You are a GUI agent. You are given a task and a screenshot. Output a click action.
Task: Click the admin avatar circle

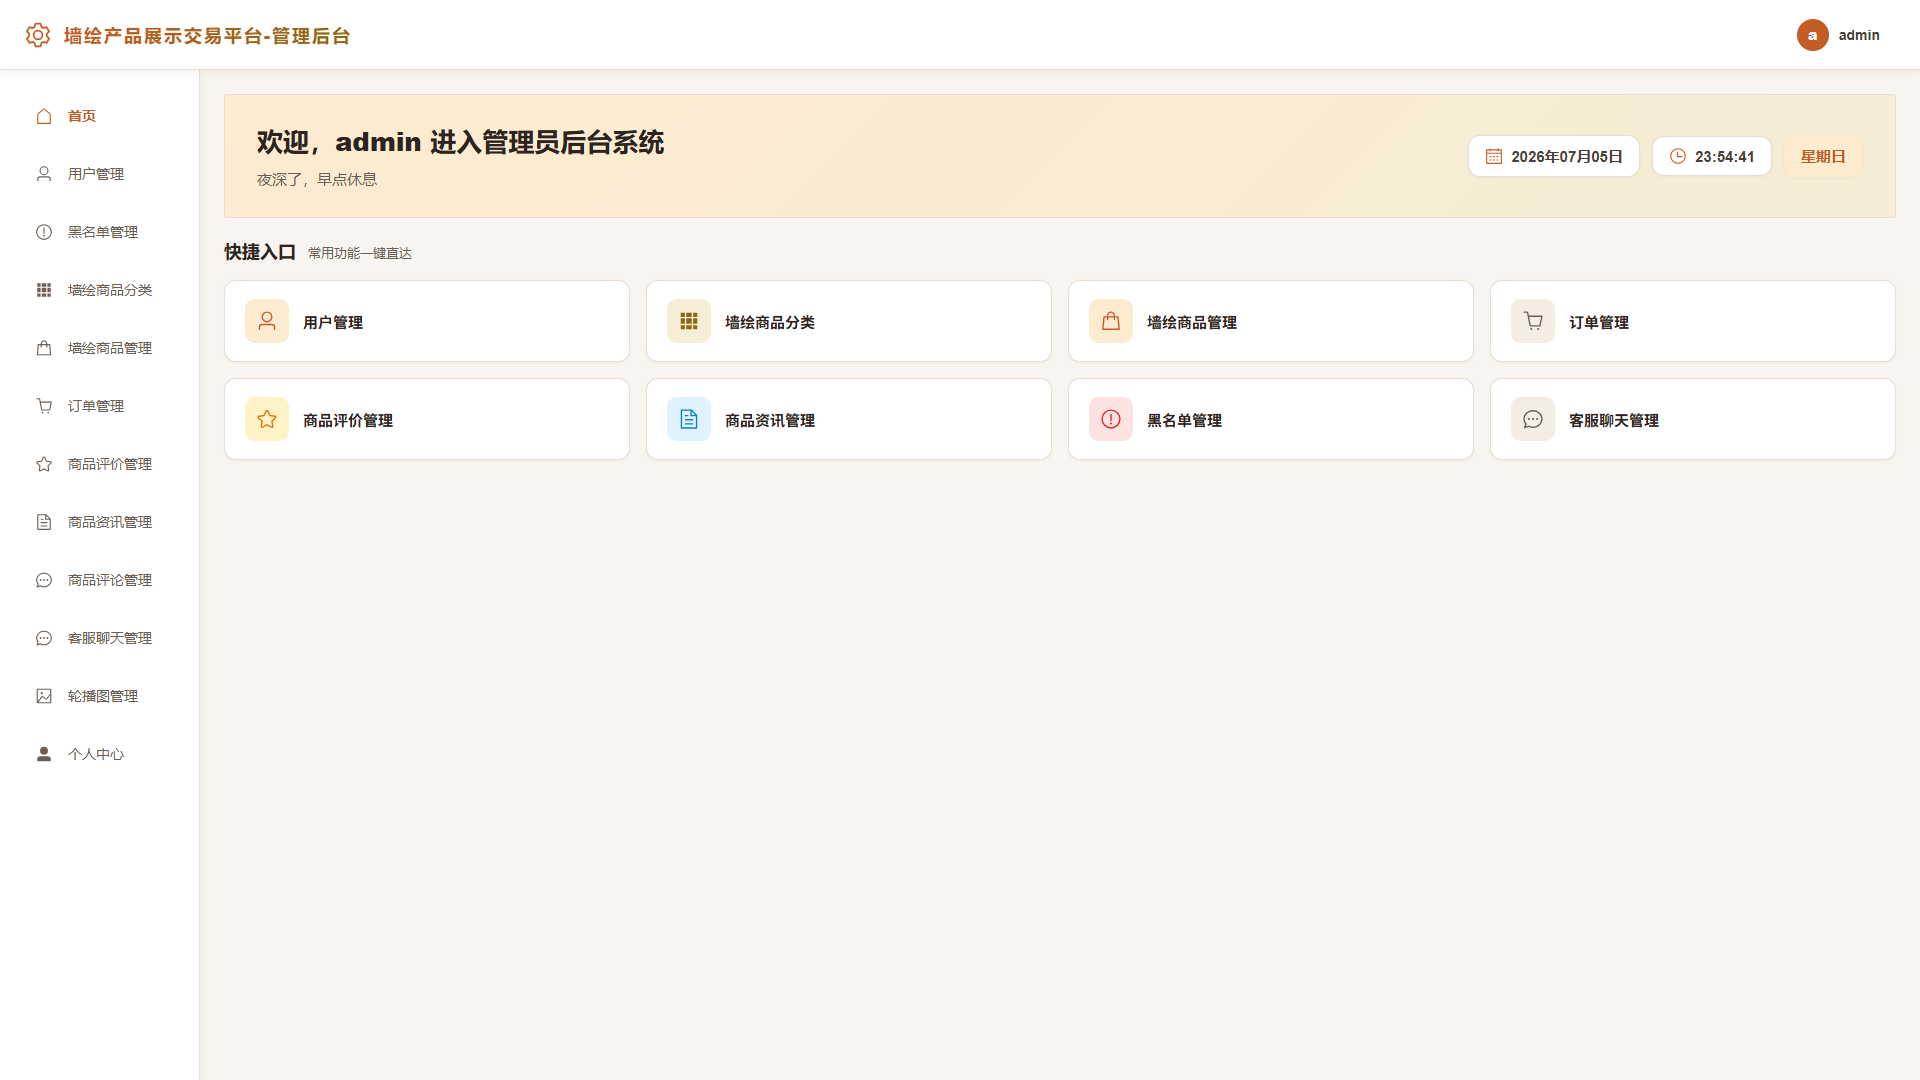click(1812, 35)
